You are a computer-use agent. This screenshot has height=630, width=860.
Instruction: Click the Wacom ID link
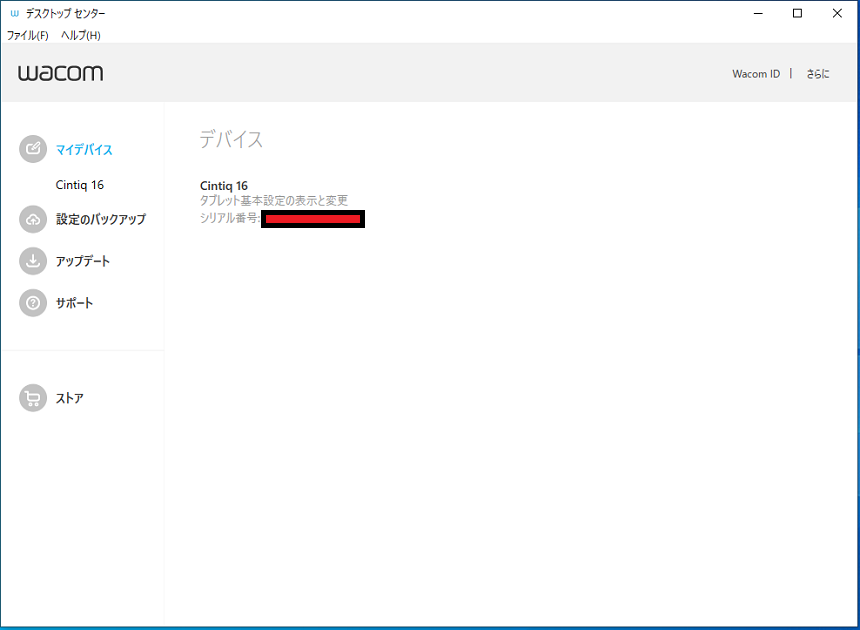(755, 73)
